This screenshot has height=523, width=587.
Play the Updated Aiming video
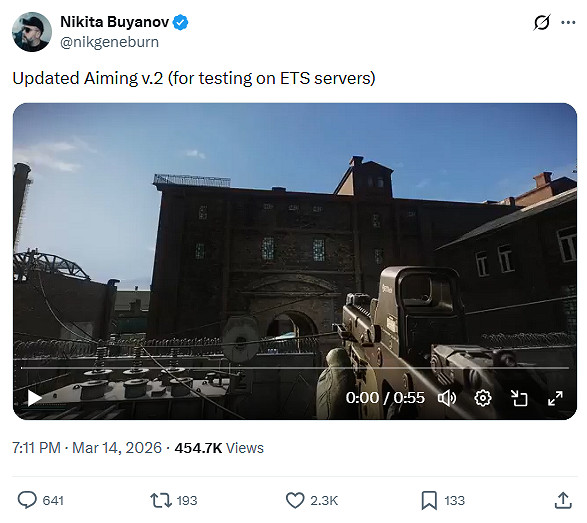pos(34,398)
